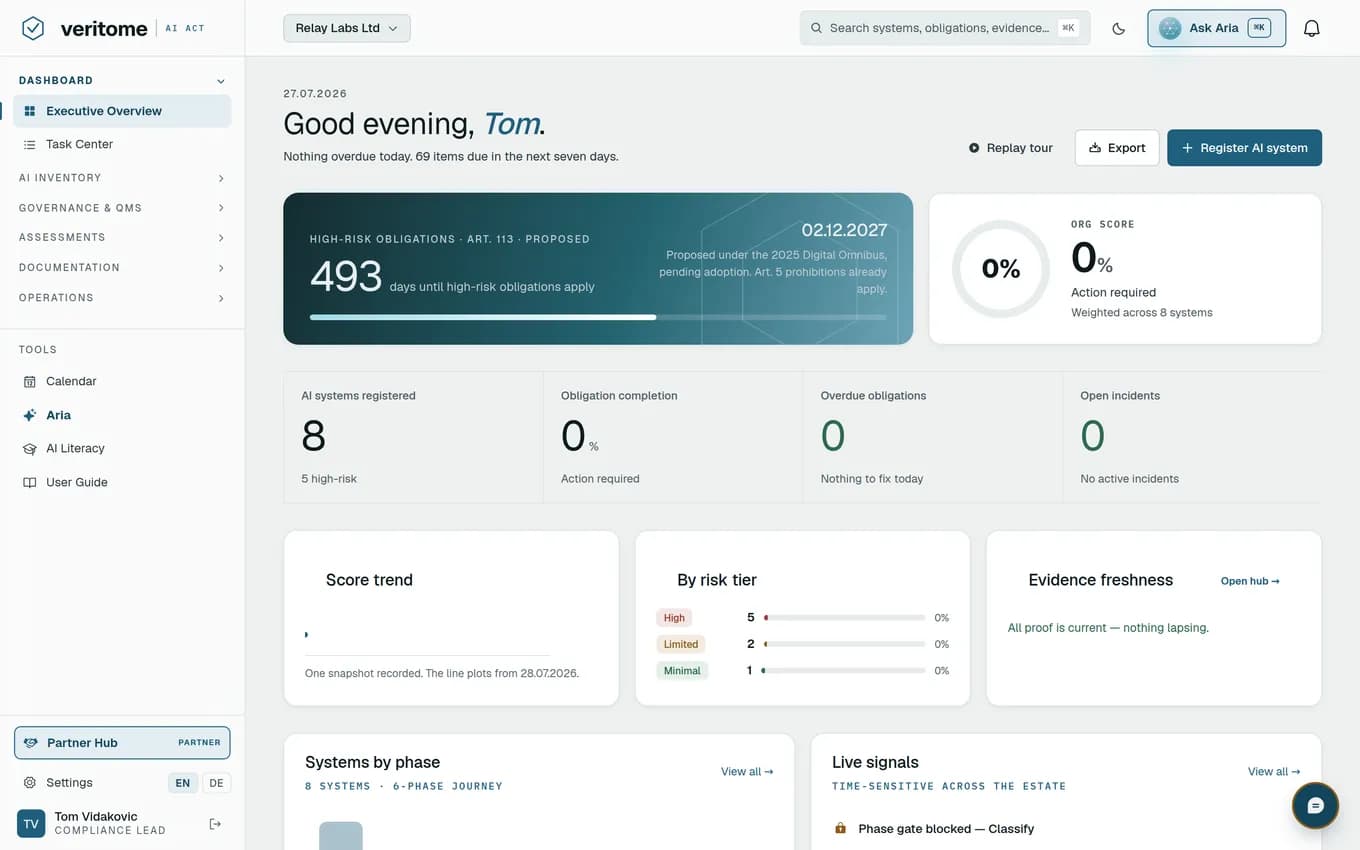The height and width of the screenshot is (850, 1360).
Task: Open the floating chat bubble
Action: coord(1315,805)
